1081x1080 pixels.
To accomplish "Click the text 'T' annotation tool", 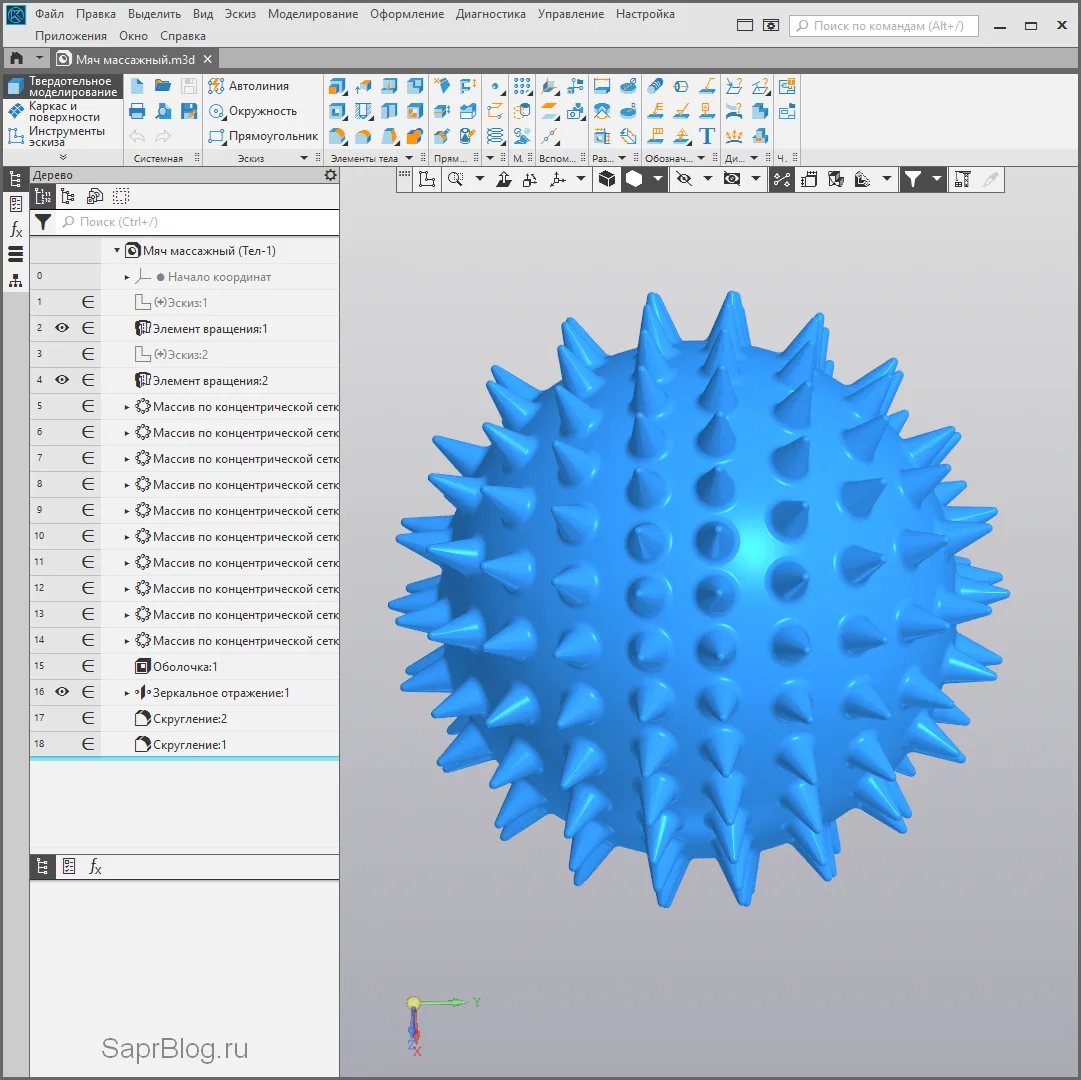I will (x=707, y=136).
